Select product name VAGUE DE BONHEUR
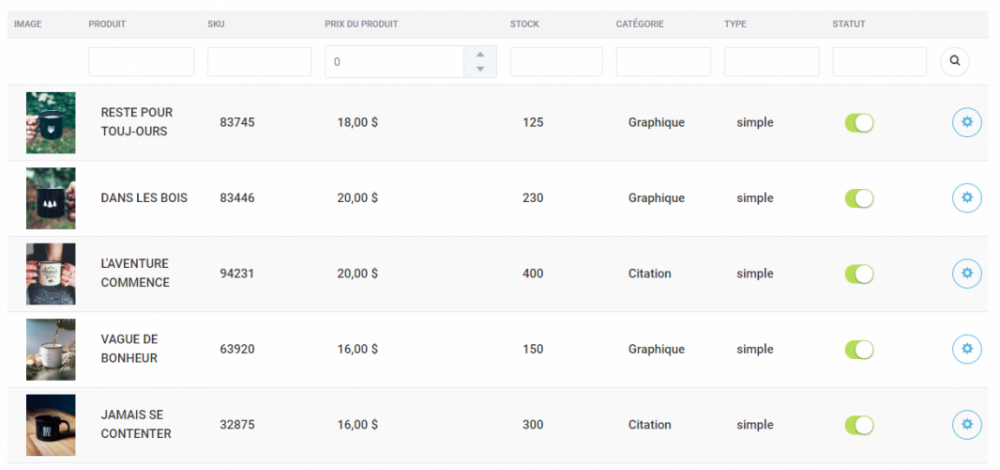The width and height of the screenshot is (1000, 470). 129,349
